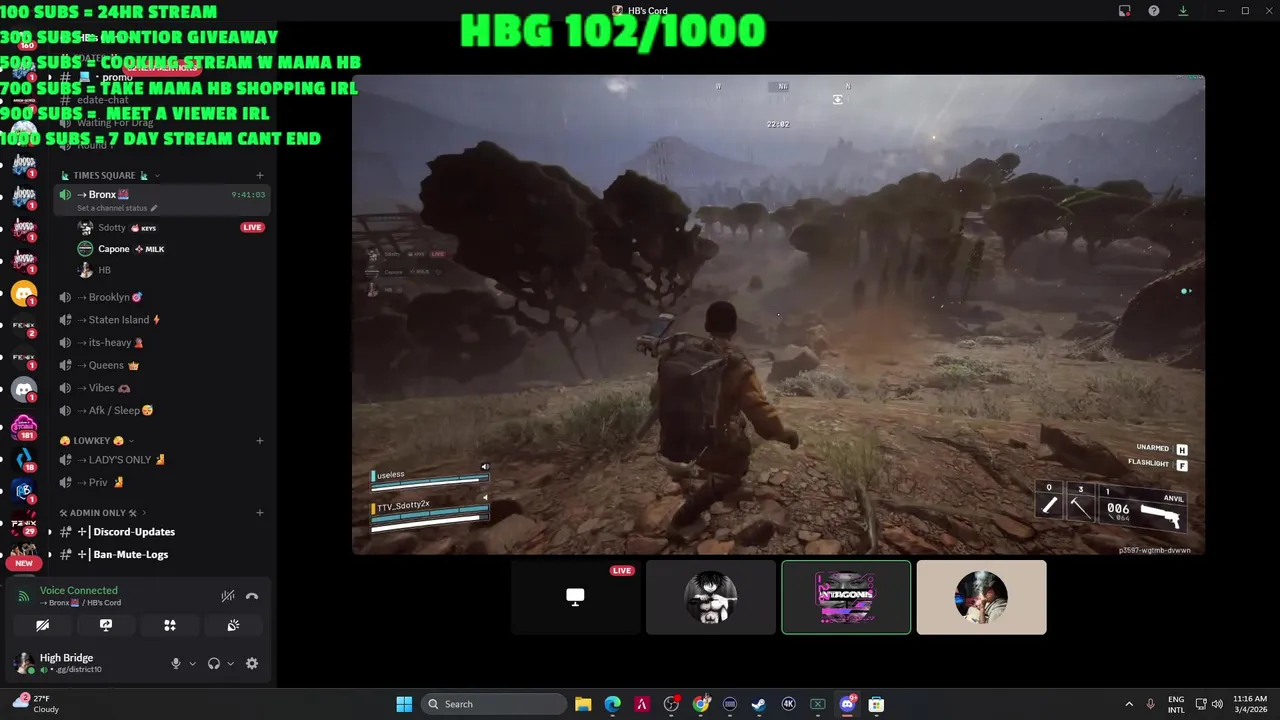Collapse the LOWKEY category
Viewport: 1280px width, 720px height.
point(97,440)
